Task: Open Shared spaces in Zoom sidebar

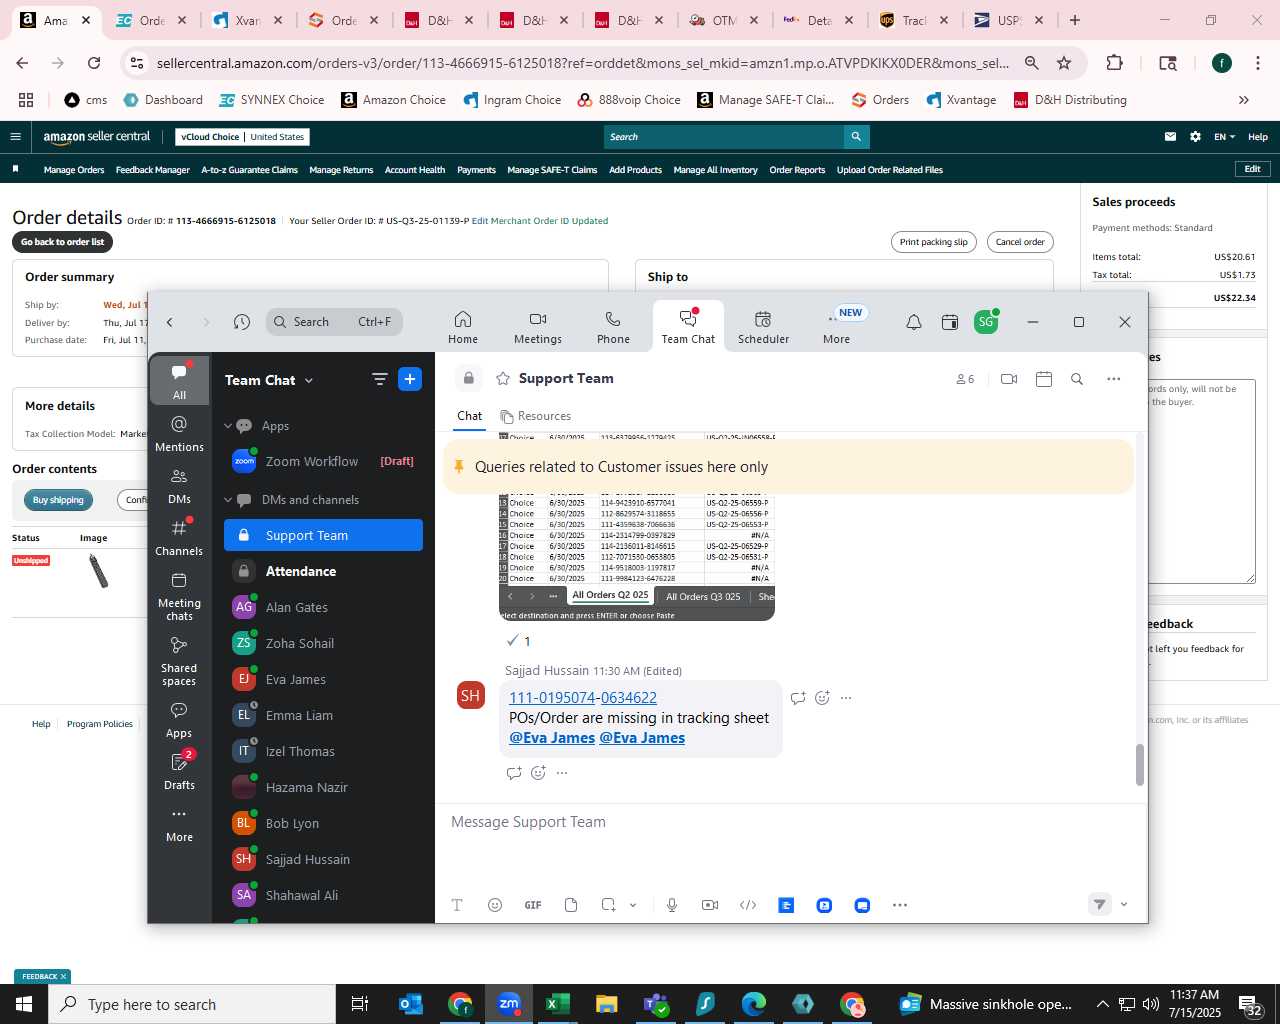Action: pyautogui.click(x=179, y=661)
